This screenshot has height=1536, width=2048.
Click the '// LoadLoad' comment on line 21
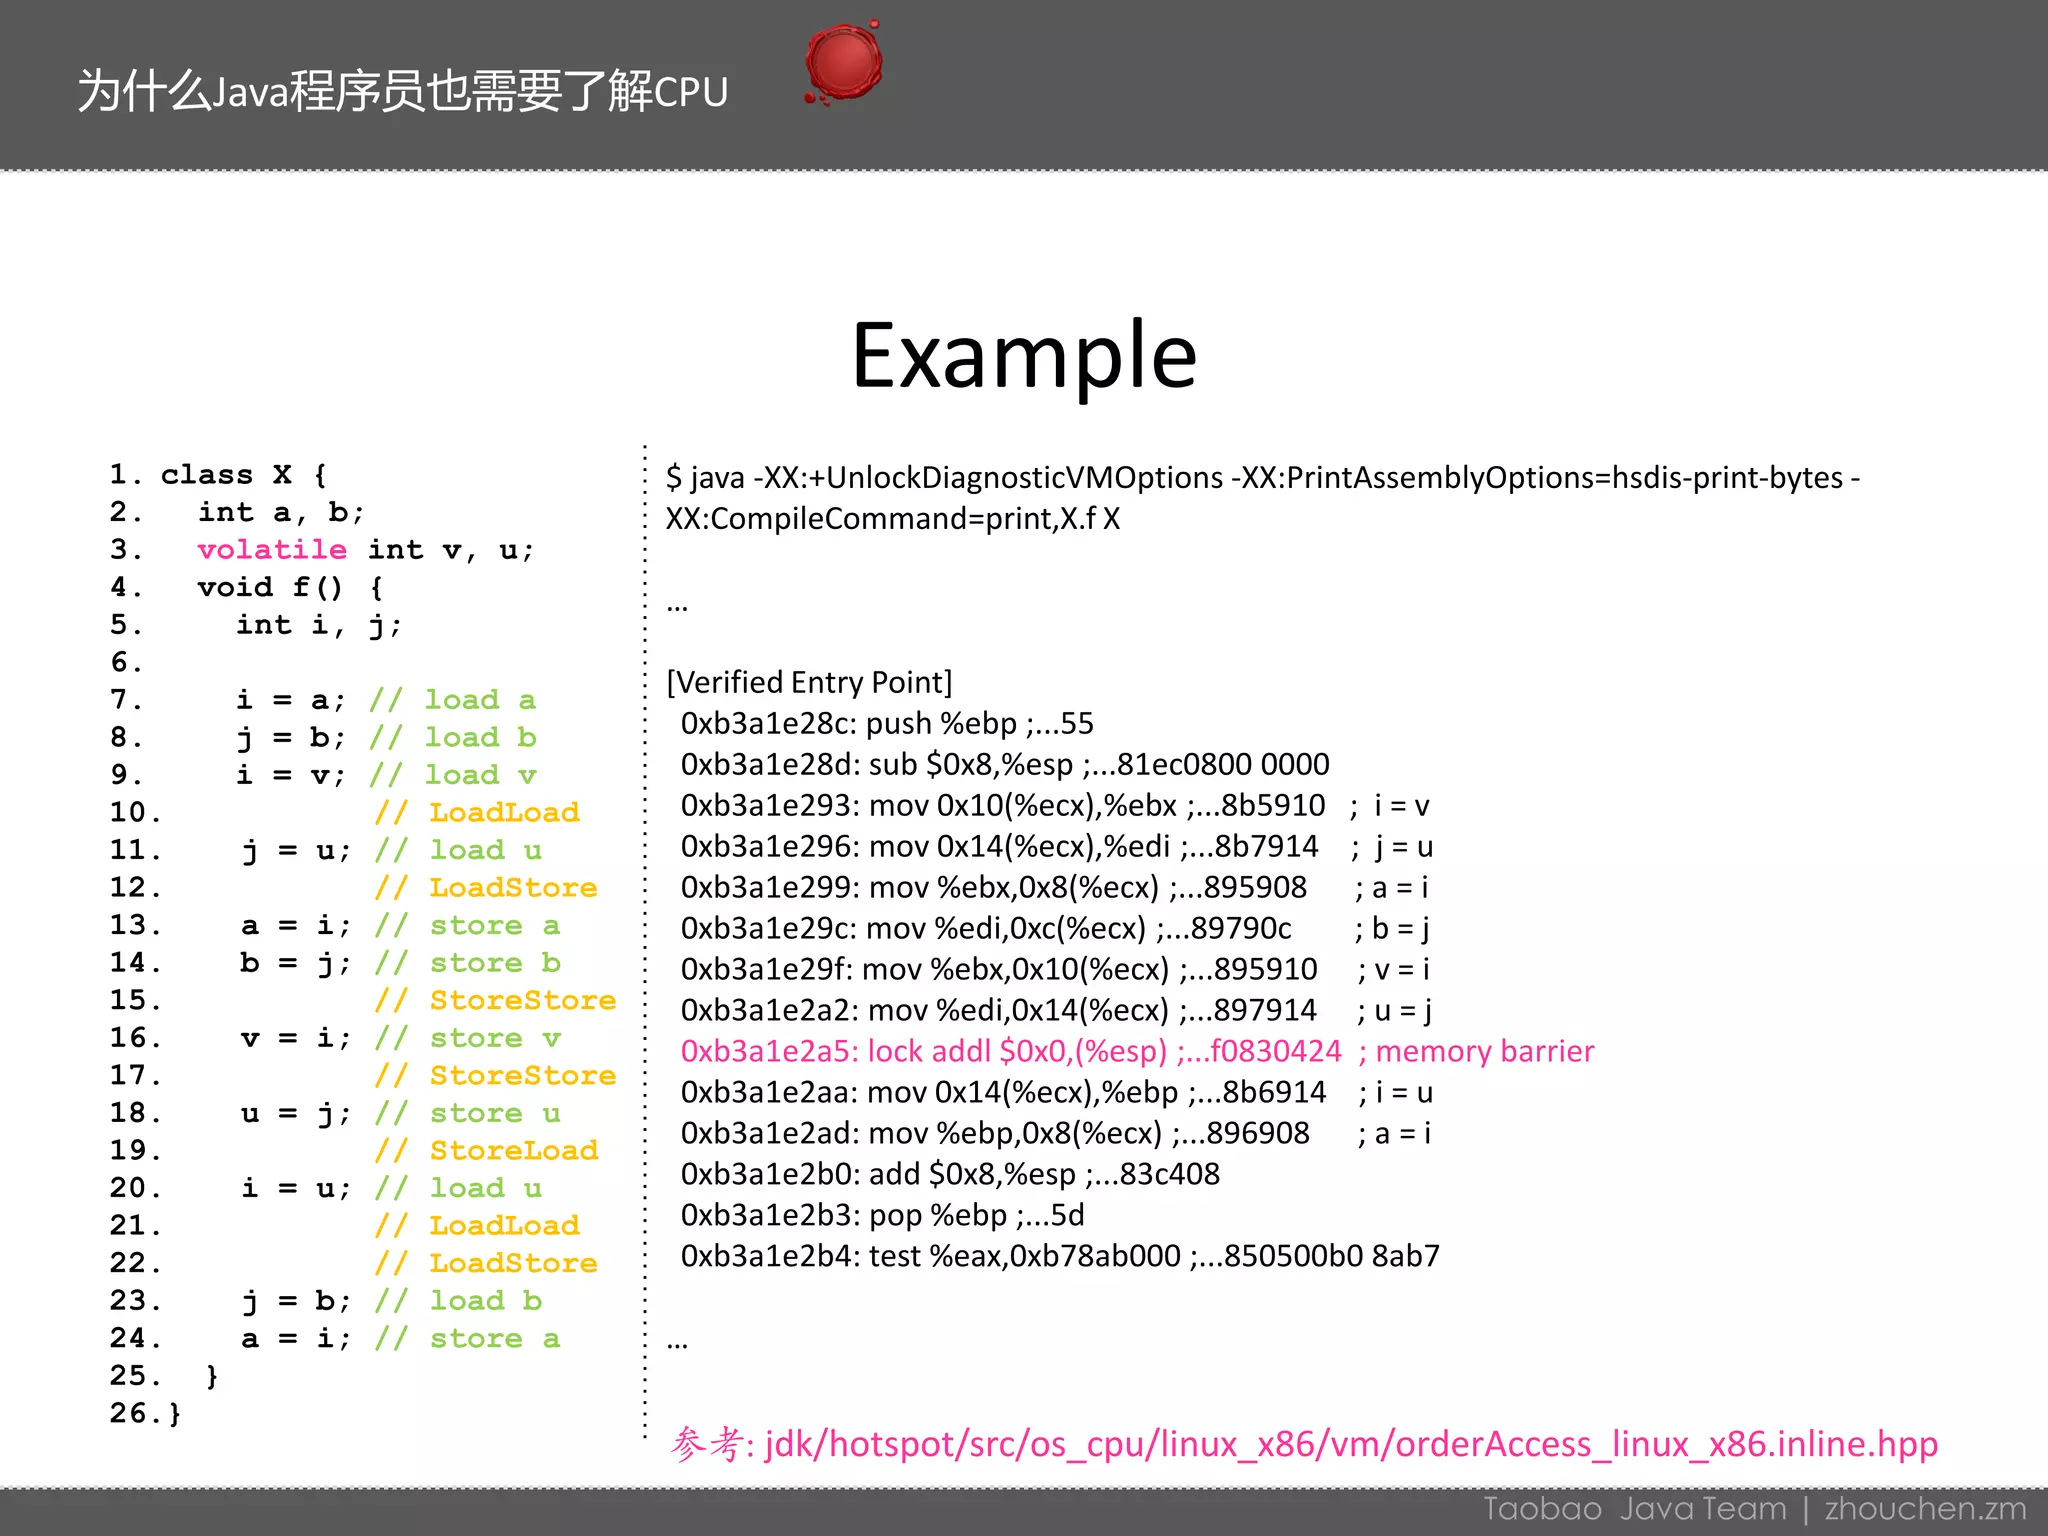[x=477, y=1226]
